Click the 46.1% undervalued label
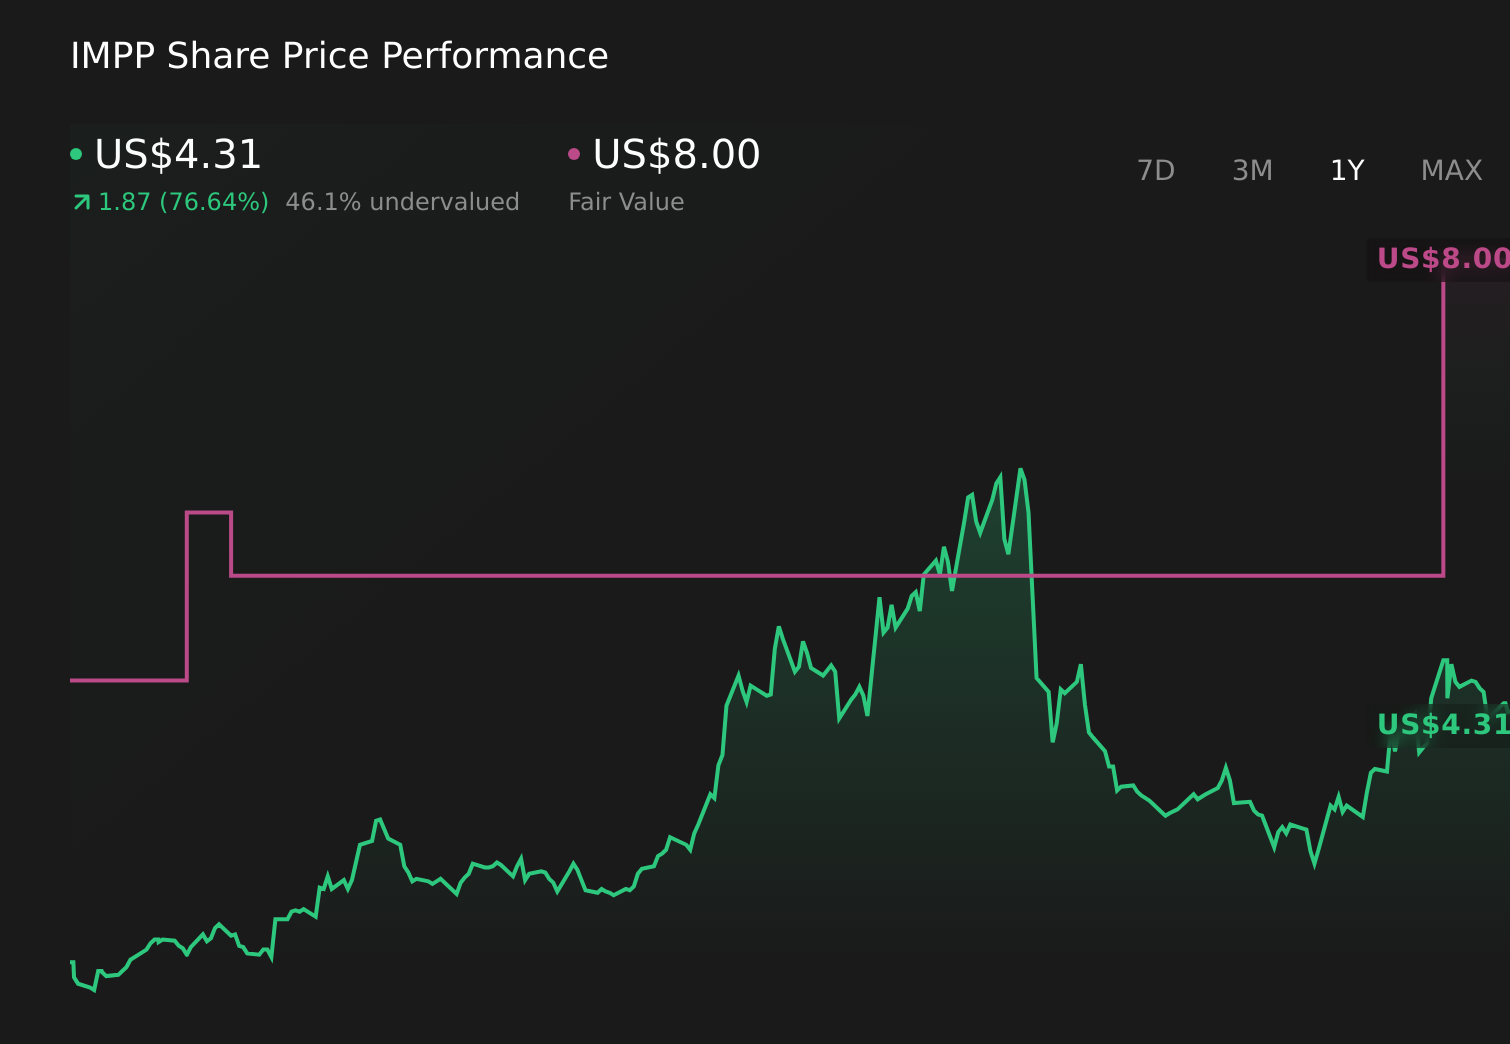This screenshot has height=1044, width=1510. (402, 201)
